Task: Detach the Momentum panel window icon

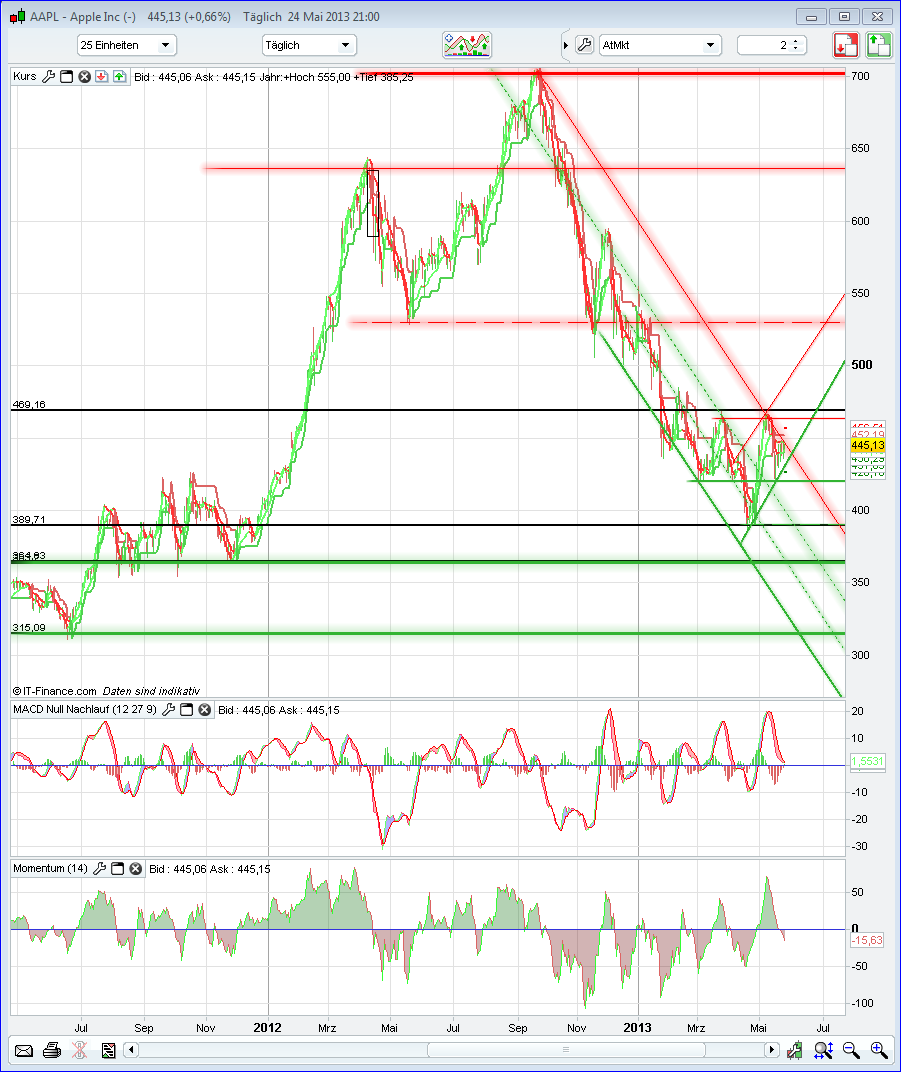Action: 117,868
